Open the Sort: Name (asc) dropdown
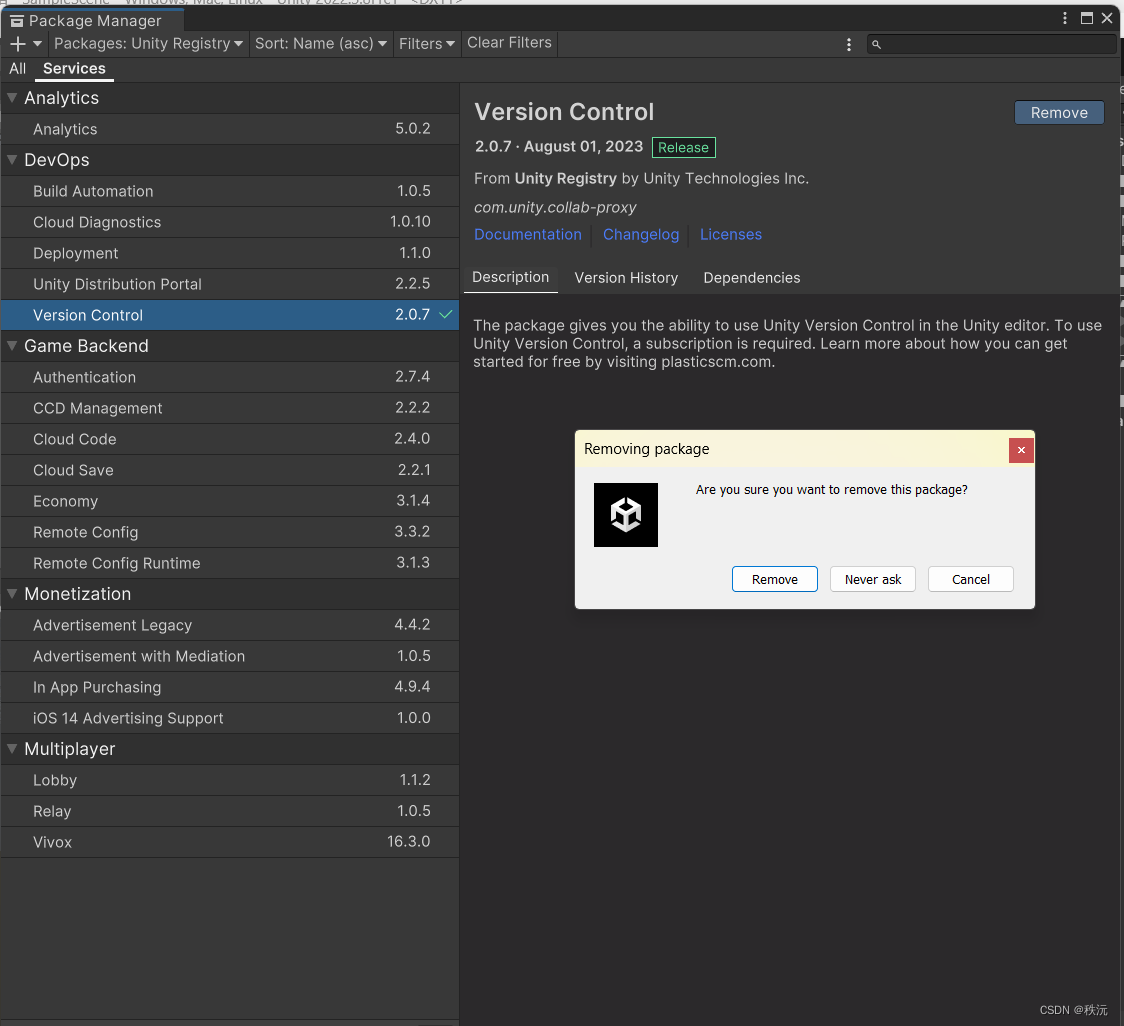The image size is (1124, 1026). pyautogui.click(x=321, y=43)
